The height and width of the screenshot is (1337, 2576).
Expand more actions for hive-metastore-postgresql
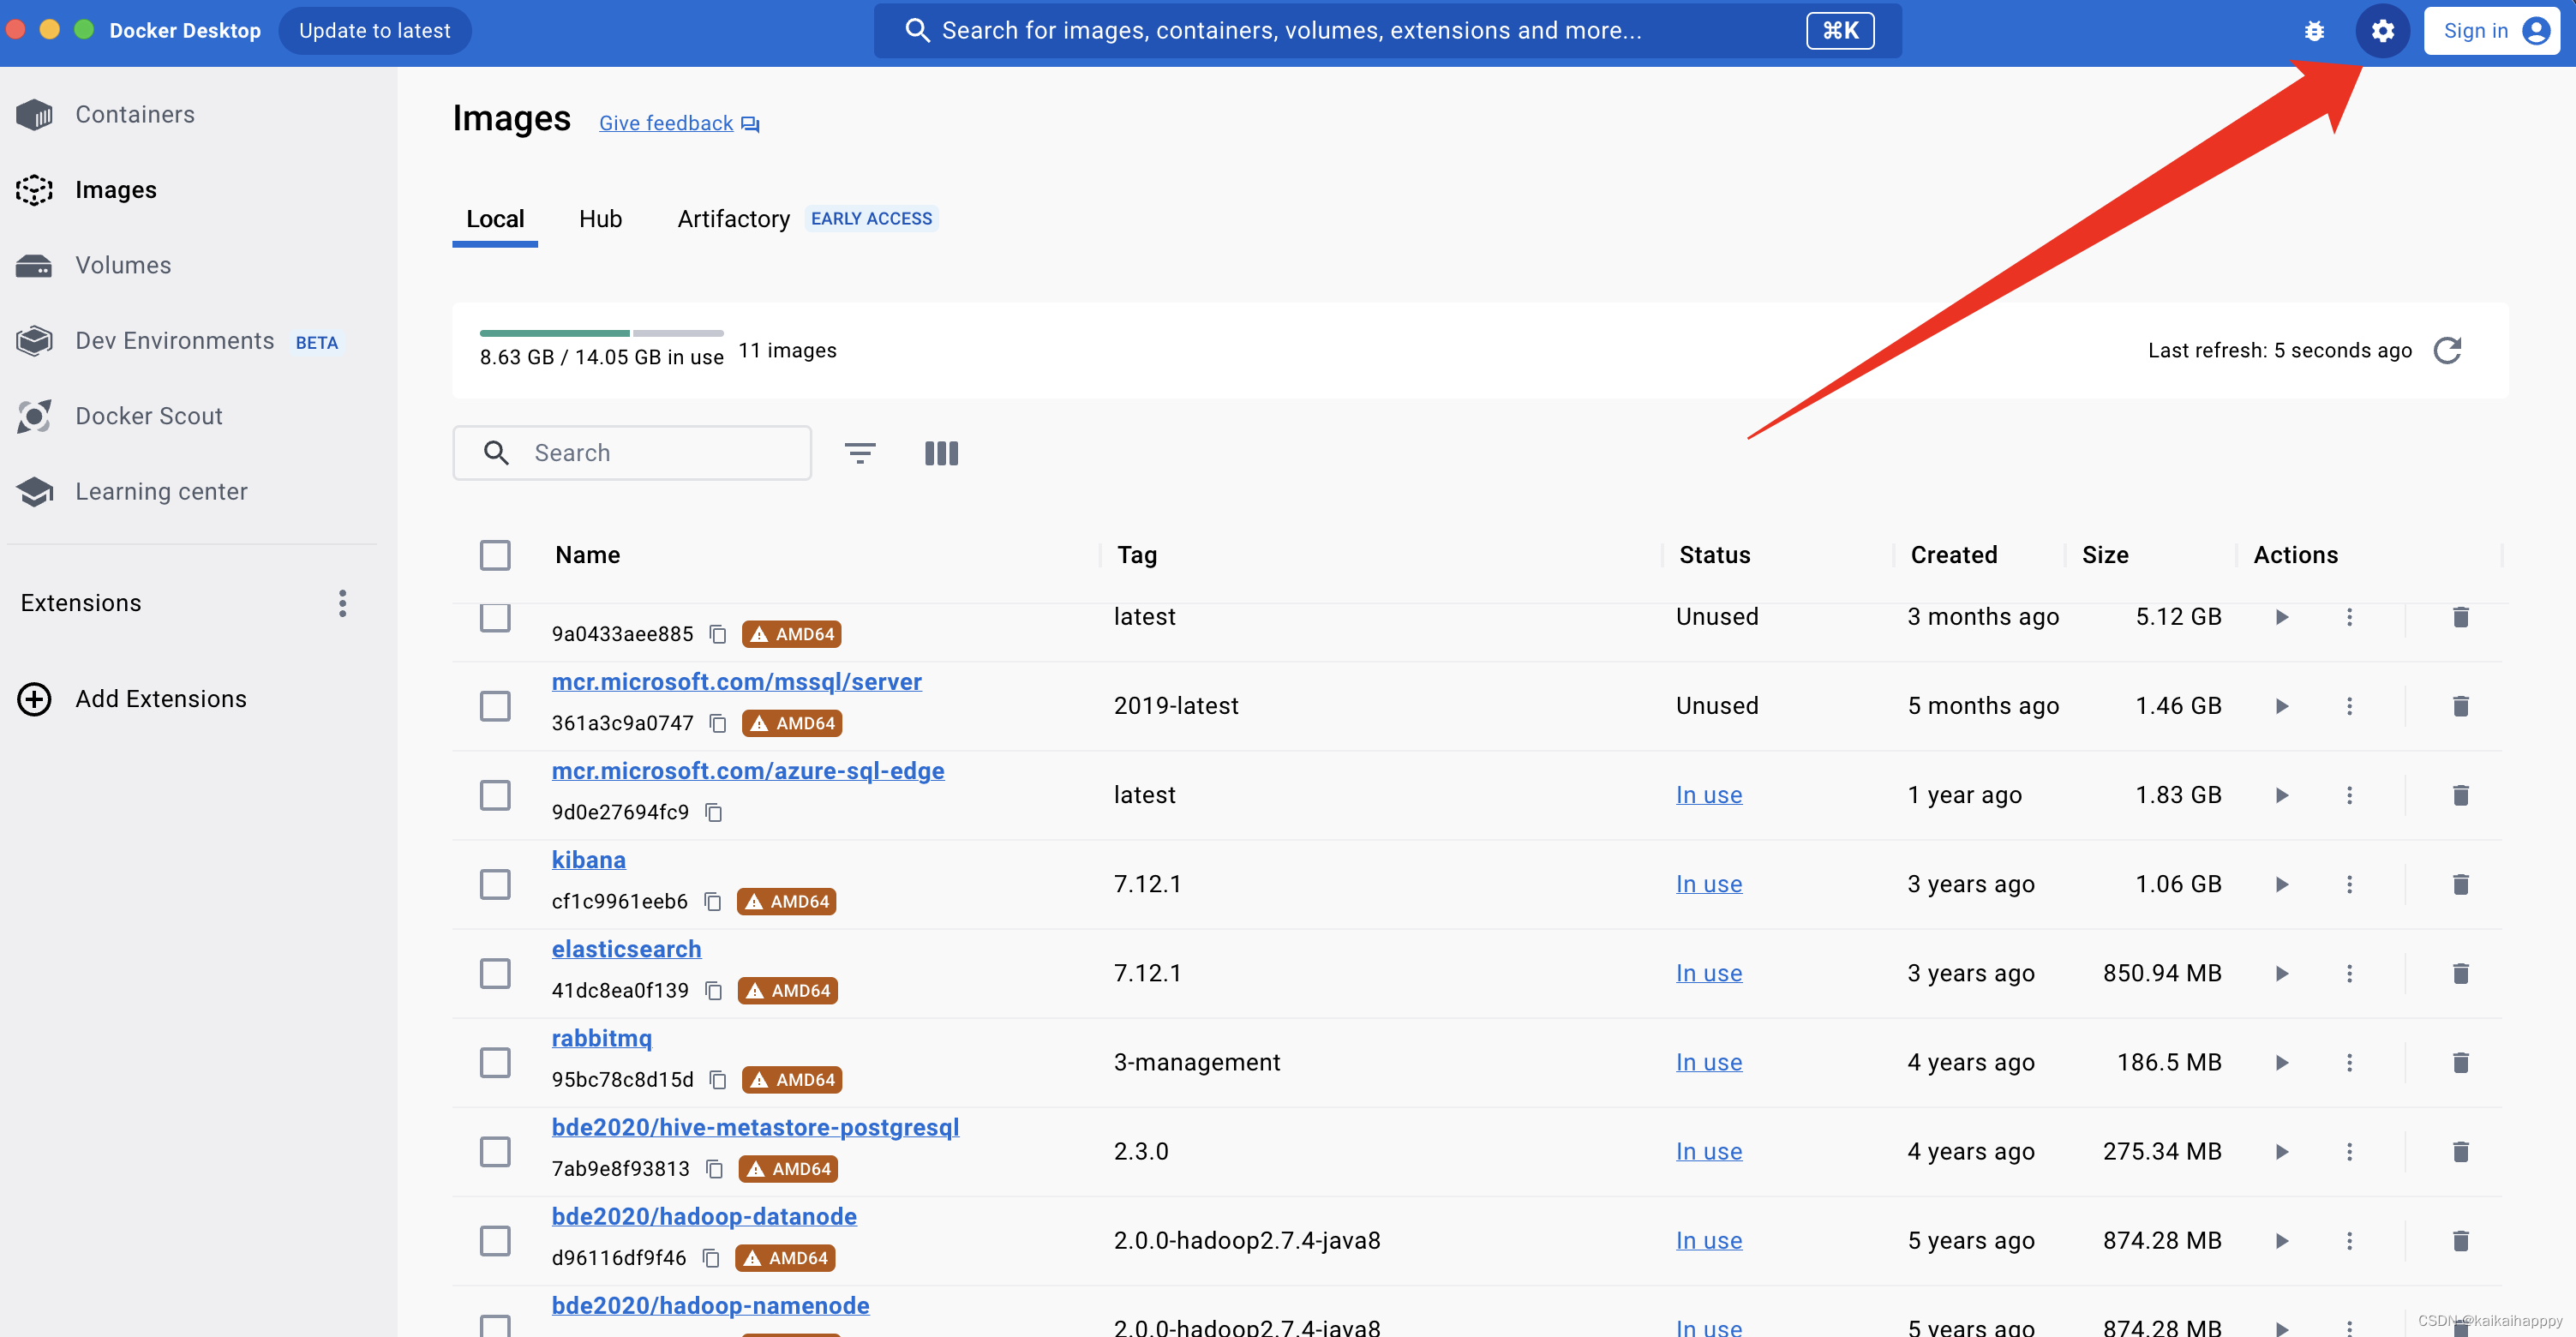2349,1152
